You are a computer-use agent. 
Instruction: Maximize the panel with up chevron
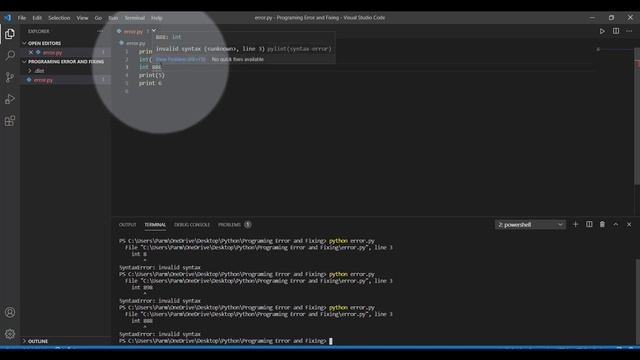coord(616,224)
